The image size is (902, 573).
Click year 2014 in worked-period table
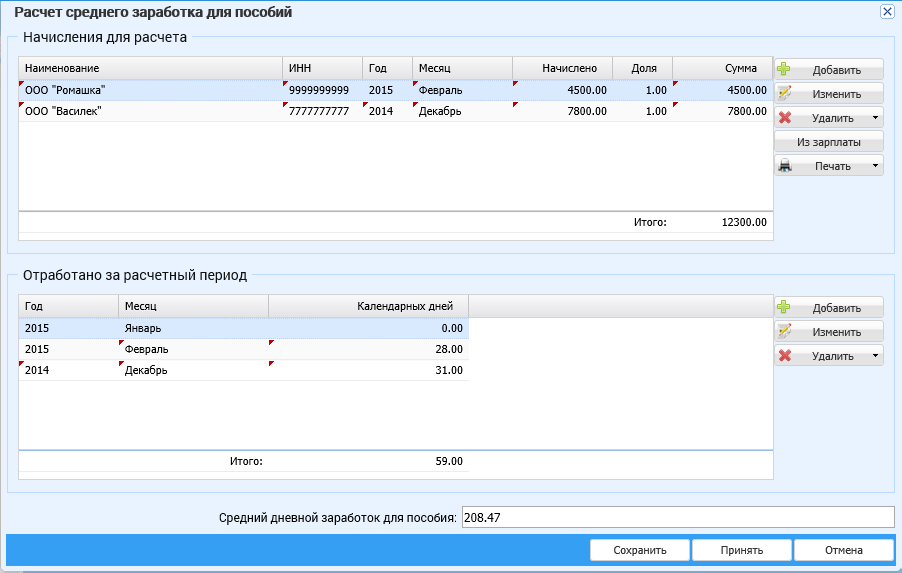tap(68, 370)
